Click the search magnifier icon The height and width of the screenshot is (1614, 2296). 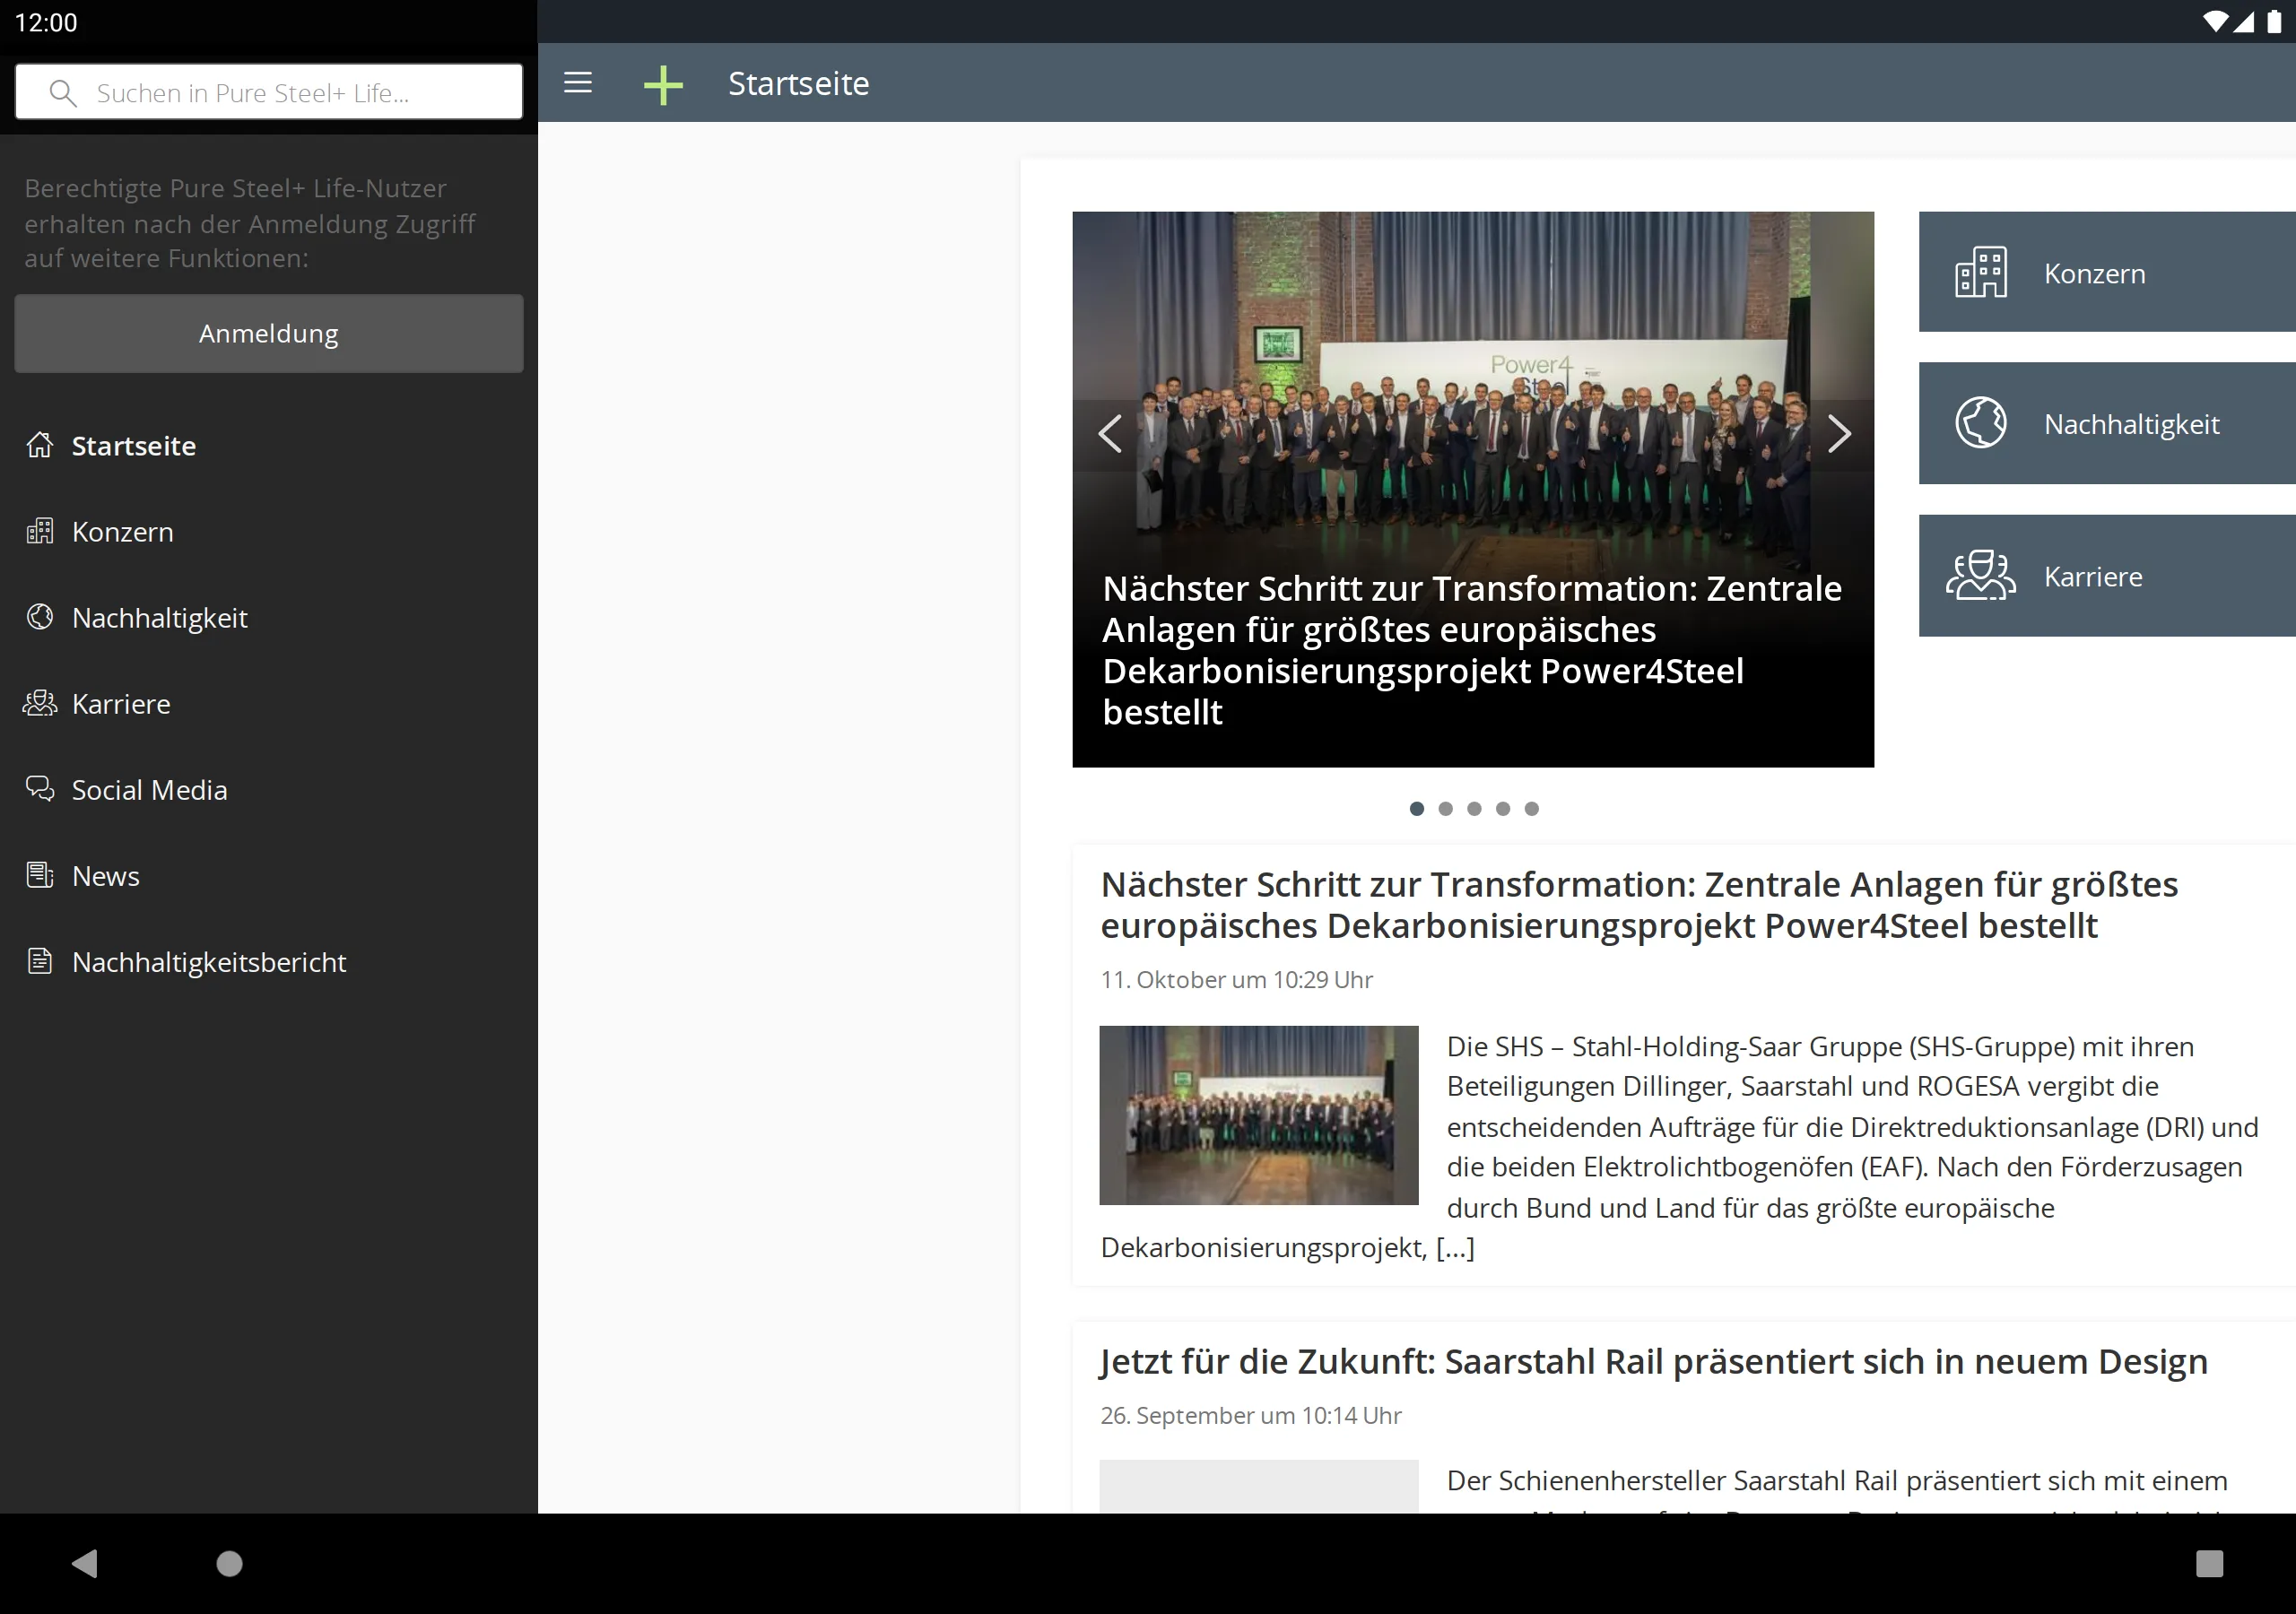[x=63, y=93]
